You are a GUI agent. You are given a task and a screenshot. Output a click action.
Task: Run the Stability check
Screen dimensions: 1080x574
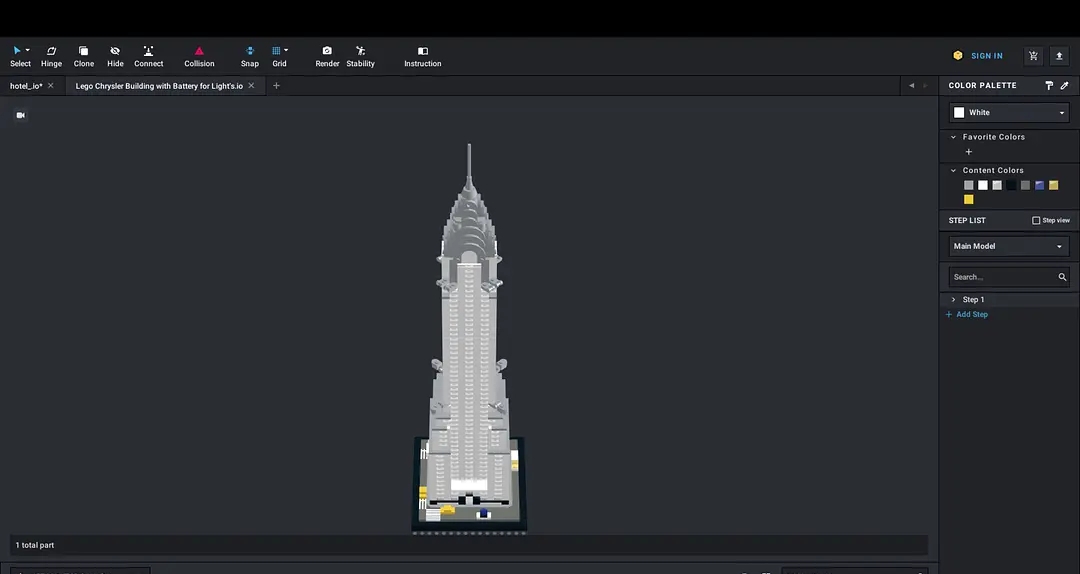click(360, 56)
